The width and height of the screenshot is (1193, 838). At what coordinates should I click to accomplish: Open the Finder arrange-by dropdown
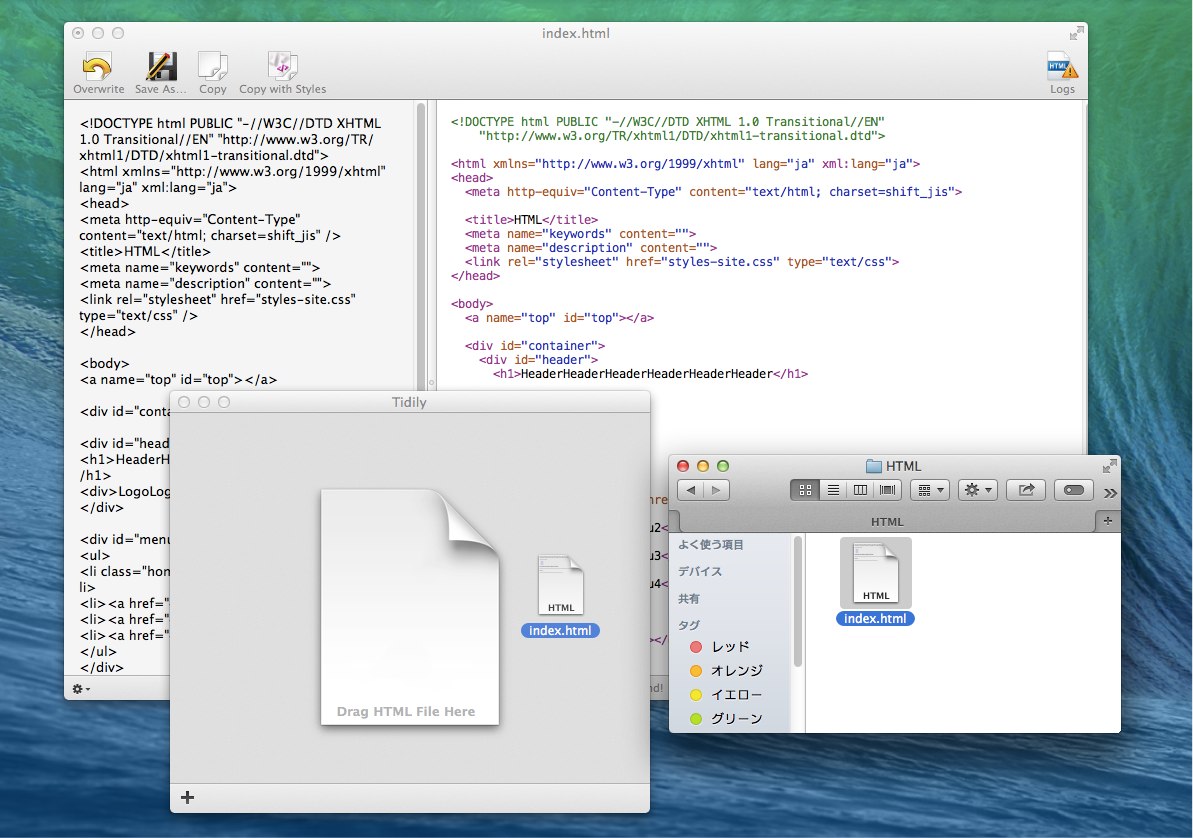point(929,490)
